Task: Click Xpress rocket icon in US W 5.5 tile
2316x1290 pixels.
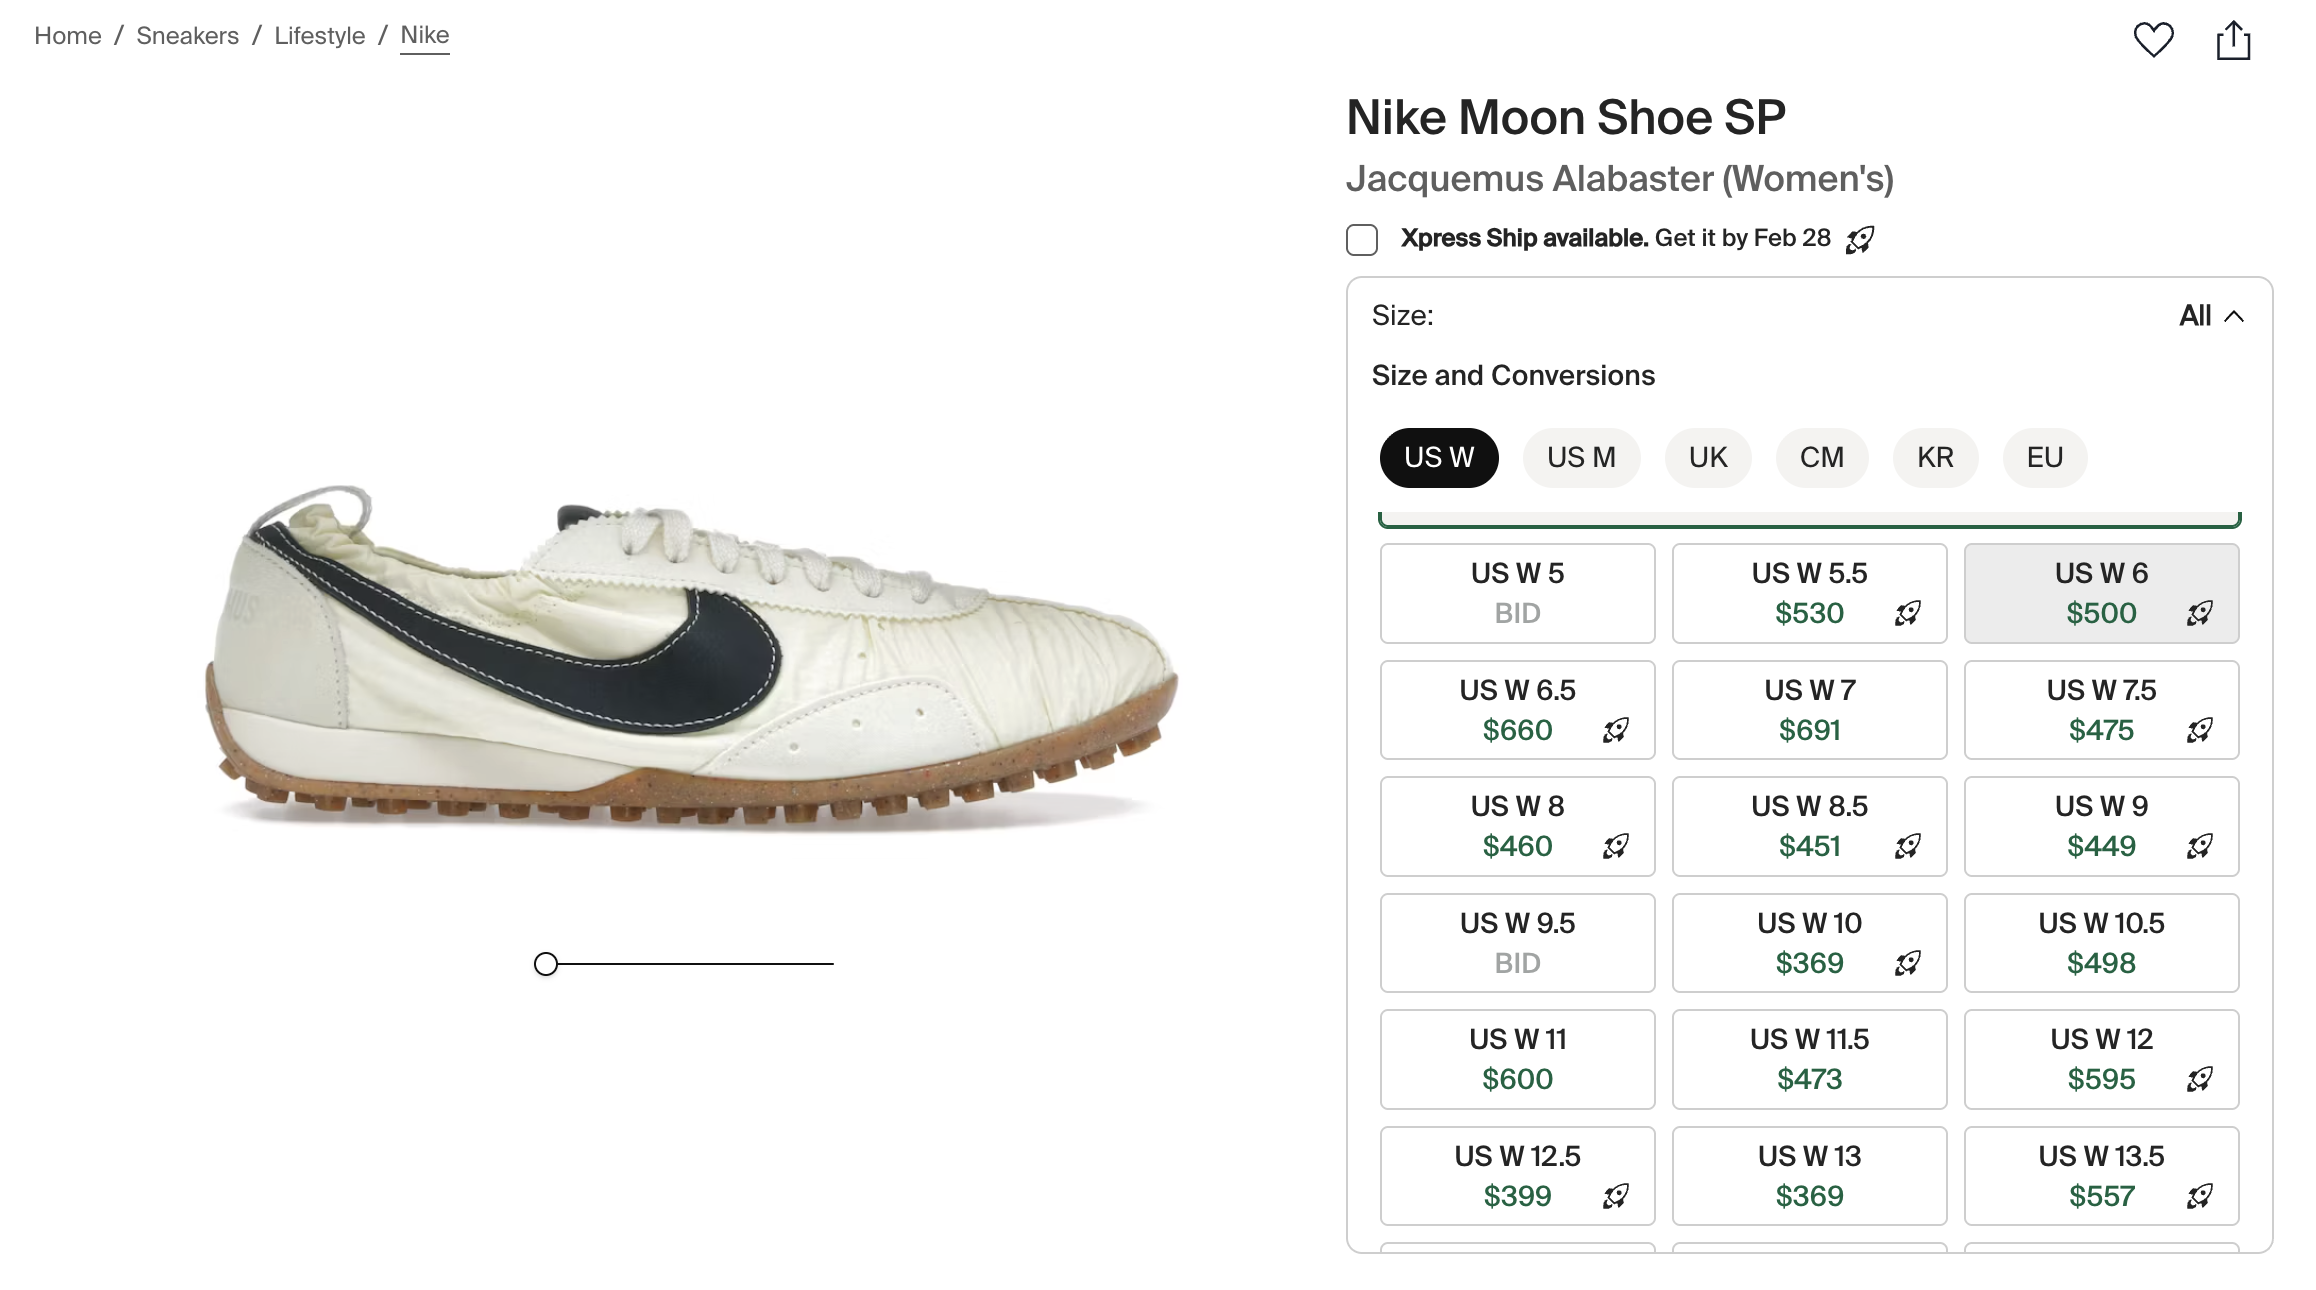Action: pos(1908,613)
